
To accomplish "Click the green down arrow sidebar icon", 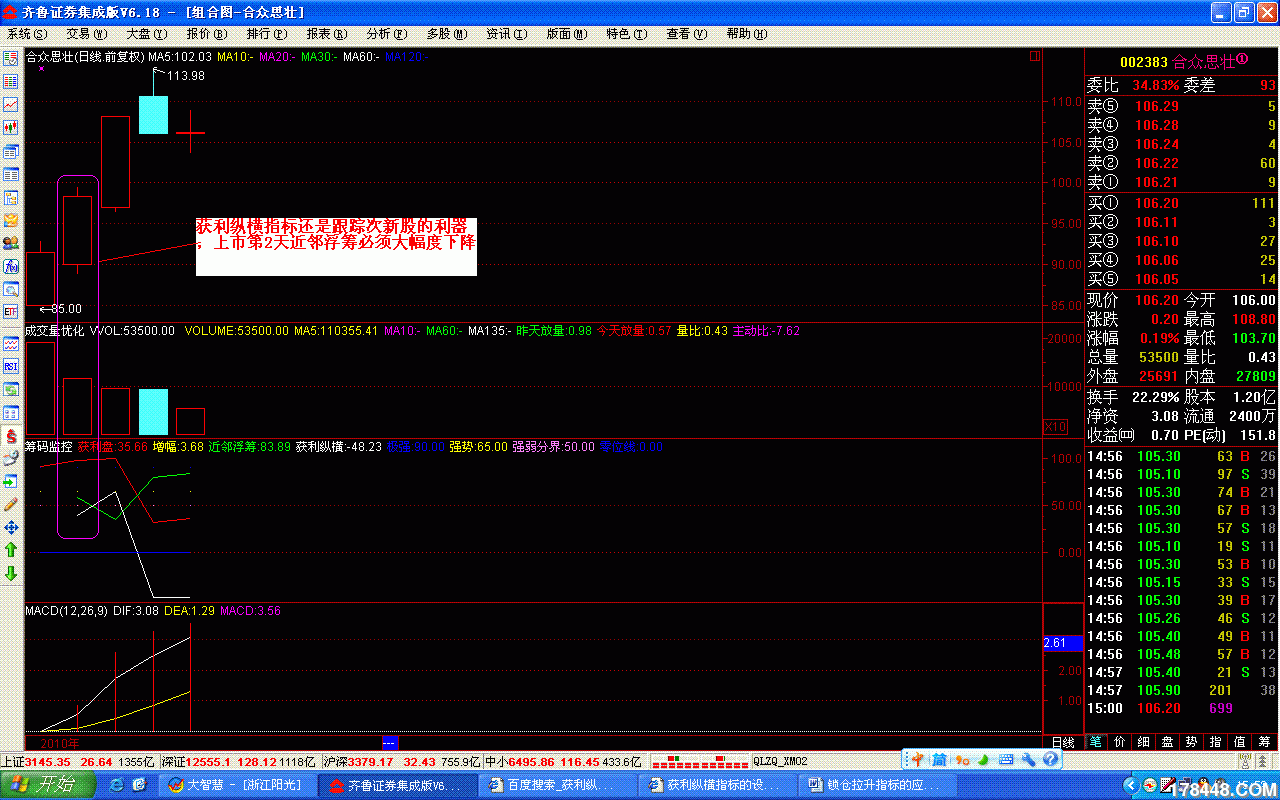I will pos(11,573).
